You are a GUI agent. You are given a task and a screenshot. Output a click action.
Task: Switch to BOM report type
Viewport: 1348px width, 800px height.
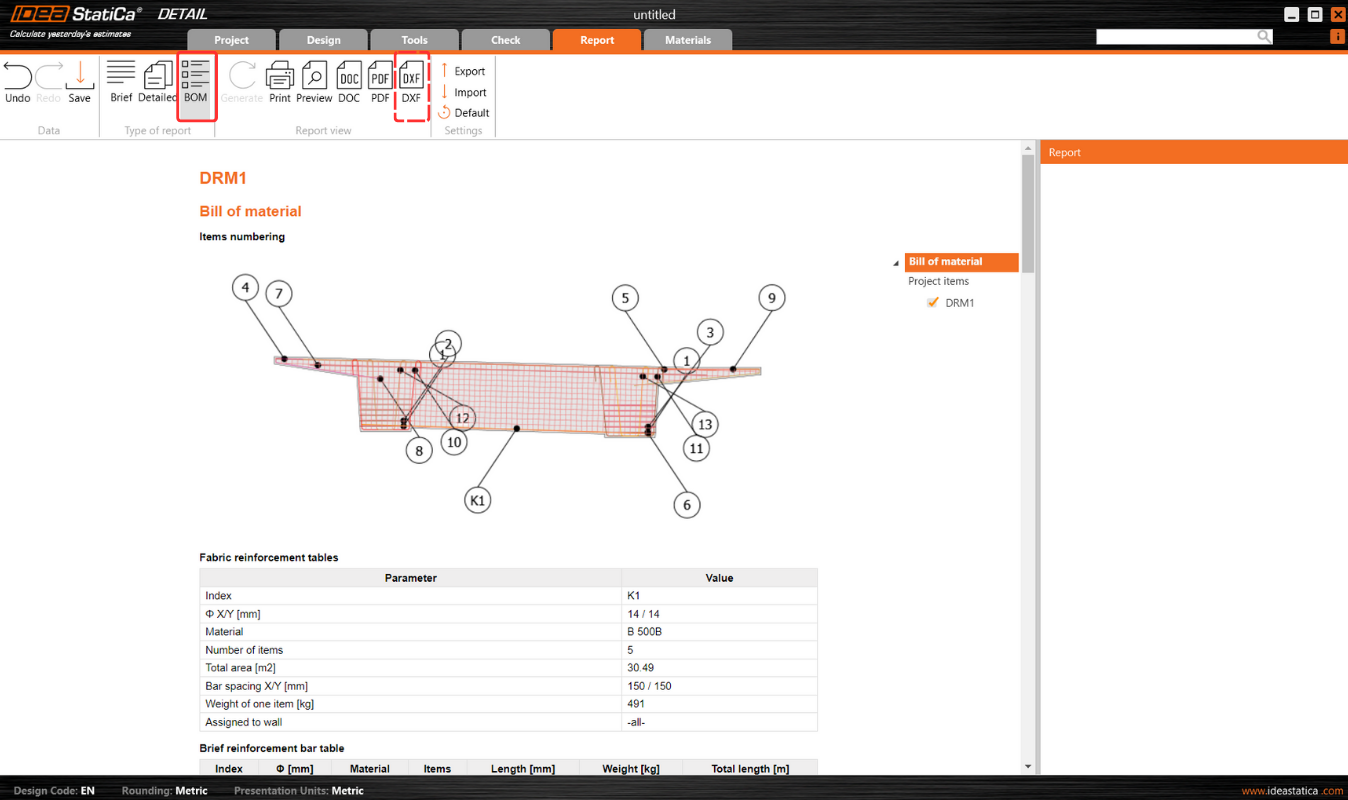196,82
